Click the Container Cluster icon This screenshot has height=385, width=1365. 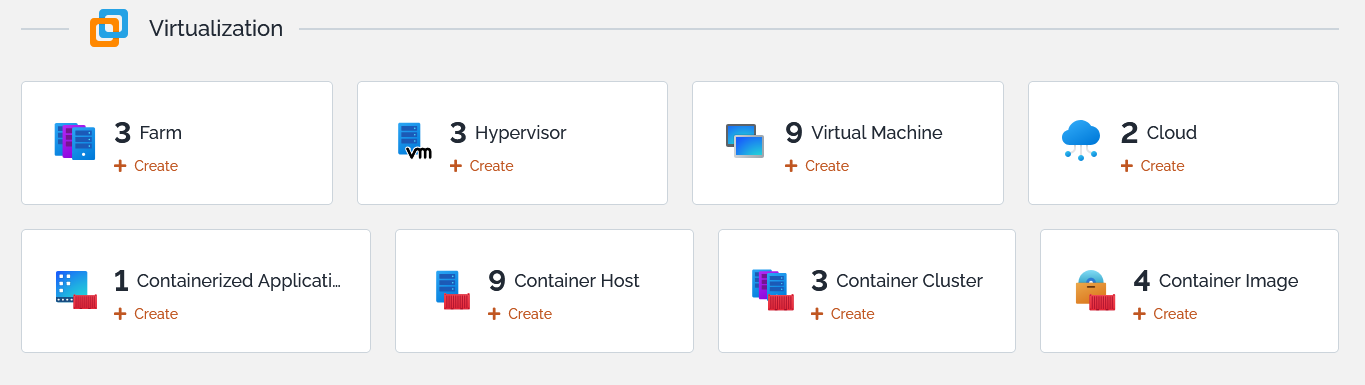coord(772,289)
